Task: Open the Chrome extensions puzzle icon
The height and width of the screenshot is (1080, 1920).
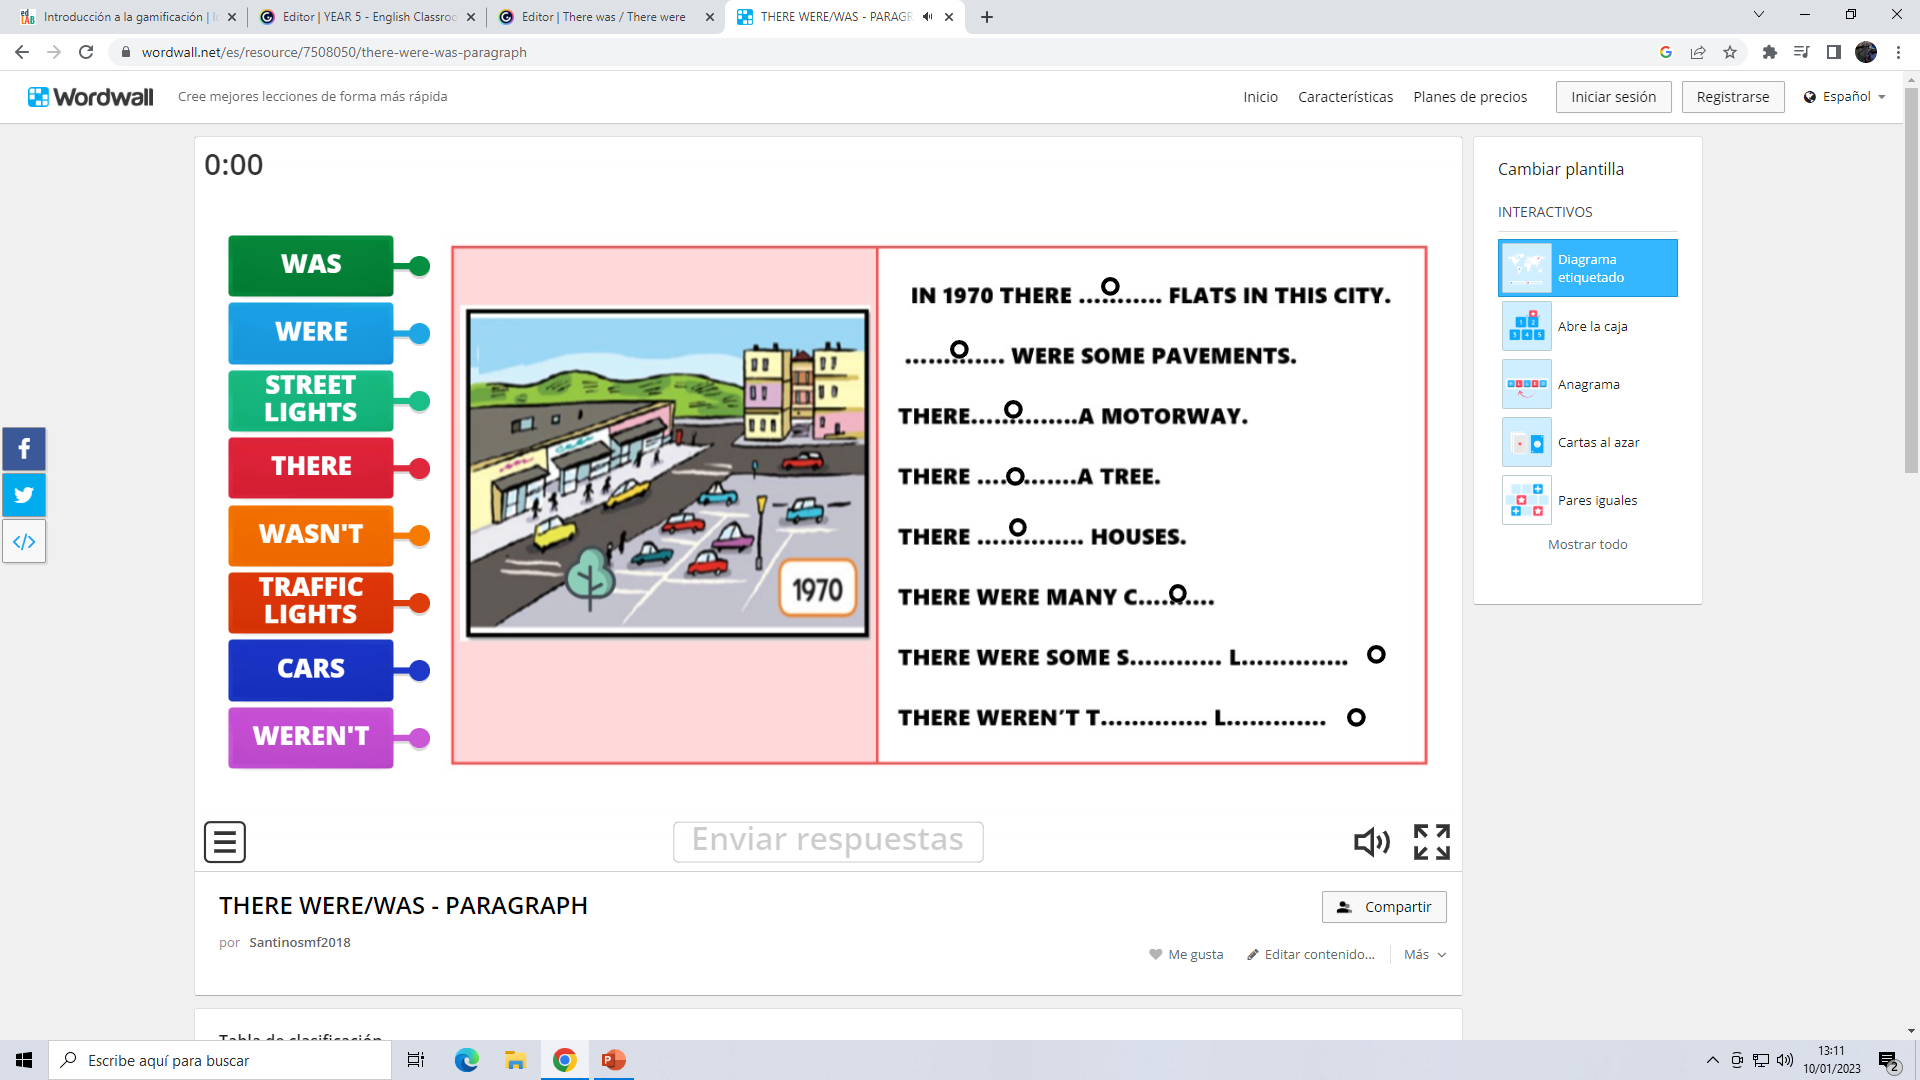Action: click(1769, 52)
